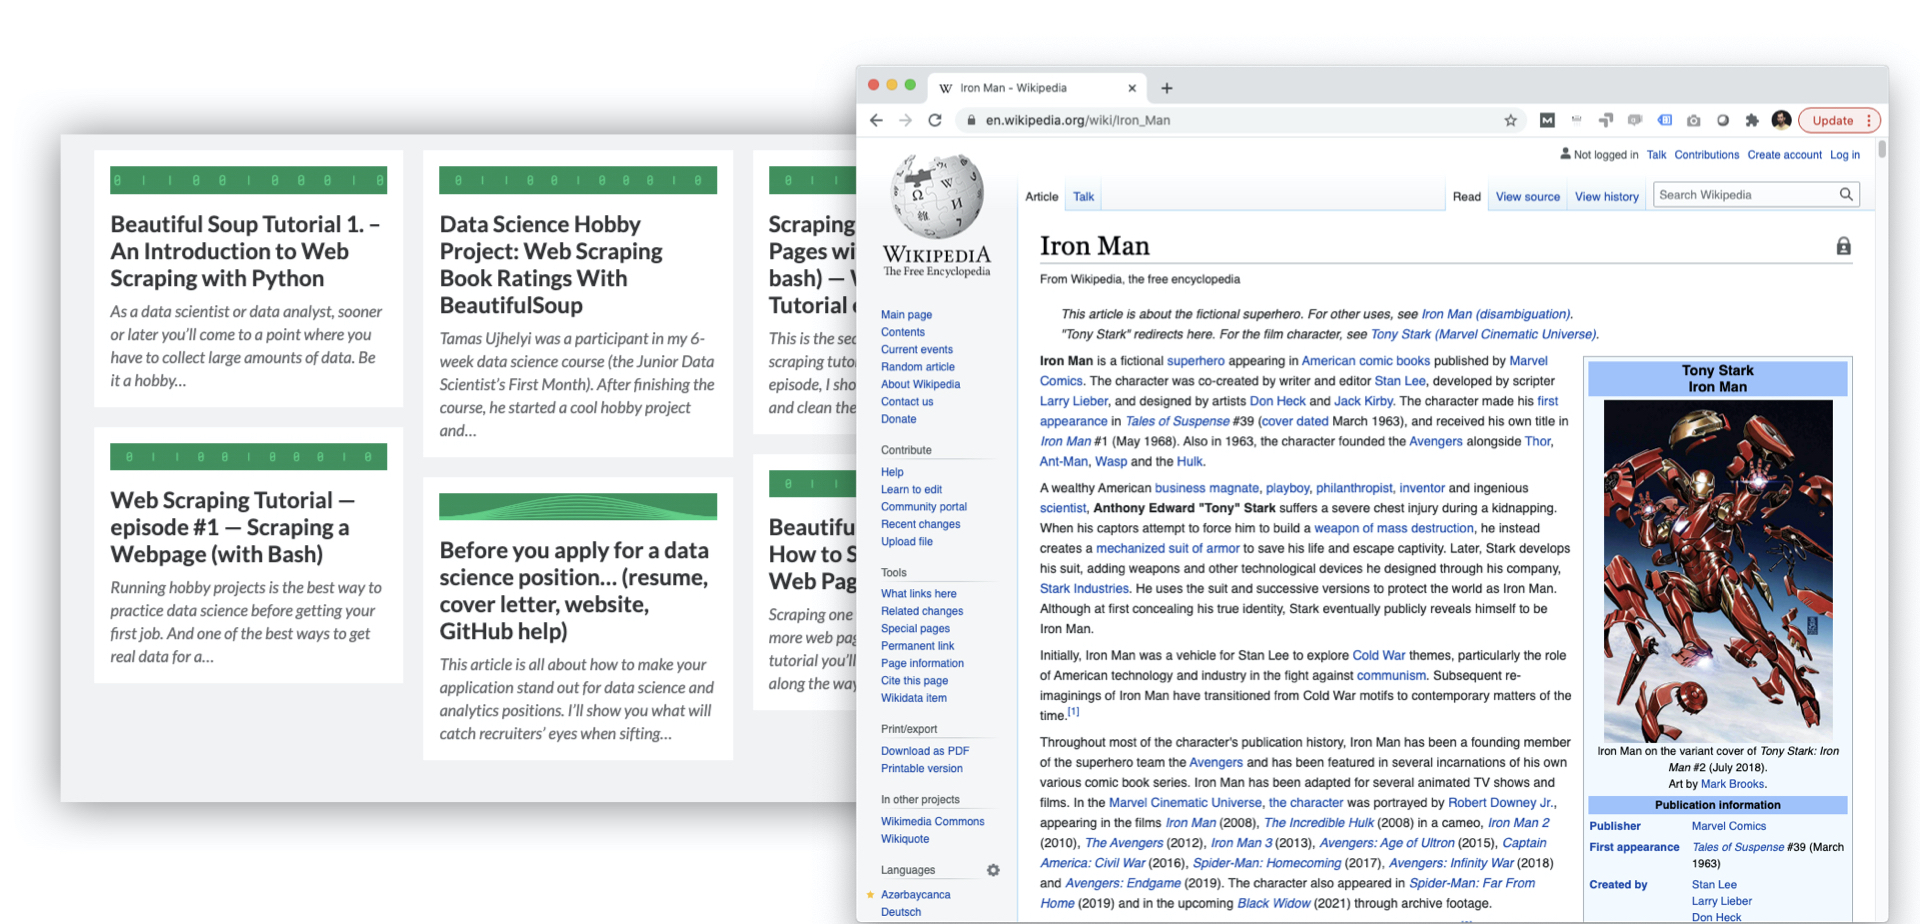This screenshot has width=1920, height=924.
Task: Open the View history tab
Action: [x=1606, y=197]
